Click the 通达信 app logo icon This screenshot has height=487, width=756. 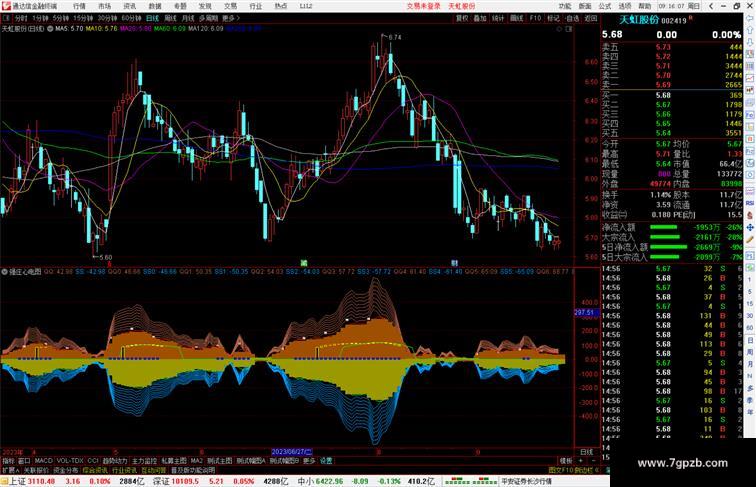(6, 6)
